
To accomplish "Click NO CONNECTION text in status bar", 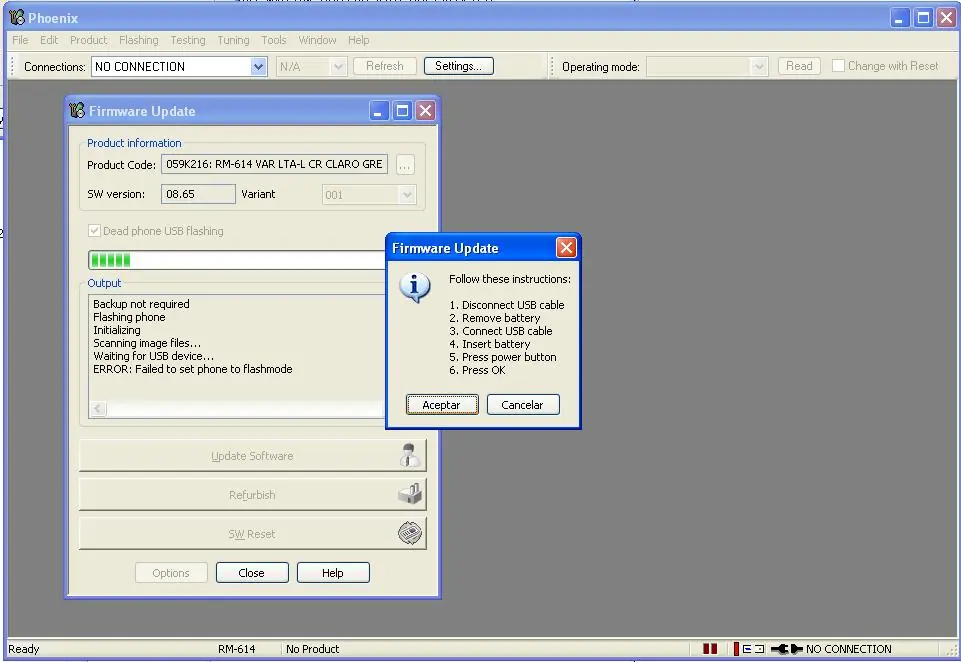I will coord(849,649).
